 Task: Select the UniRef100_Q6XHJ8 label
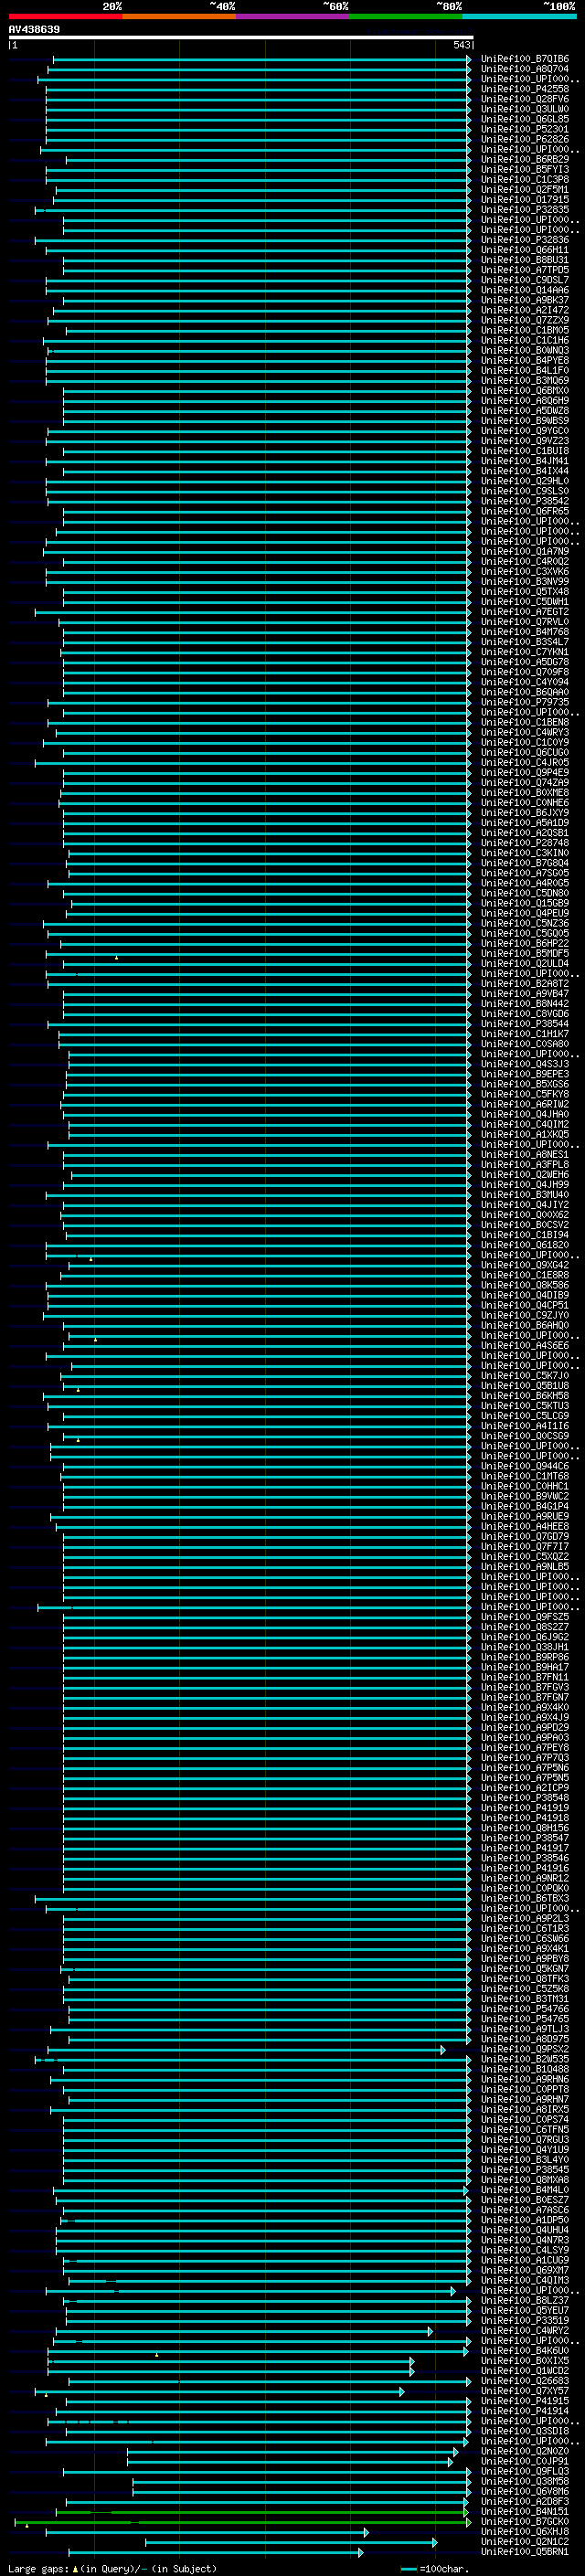pos(525,2532)
